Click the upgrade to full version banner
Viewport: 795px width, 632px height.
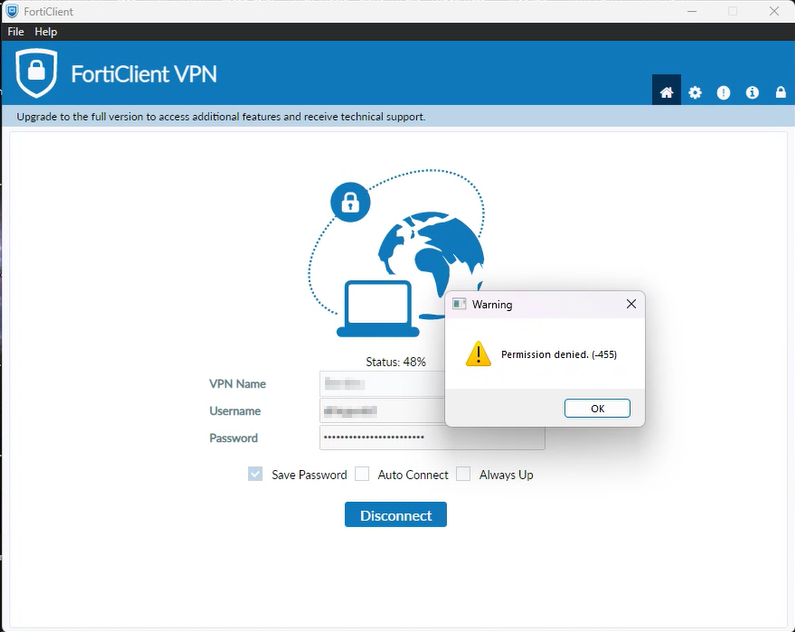221,117
